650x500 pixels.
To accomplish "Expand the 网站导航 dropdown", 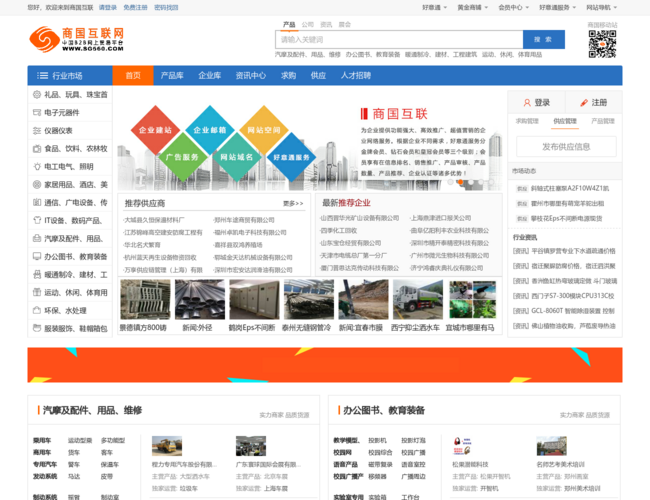I will 601,7.
